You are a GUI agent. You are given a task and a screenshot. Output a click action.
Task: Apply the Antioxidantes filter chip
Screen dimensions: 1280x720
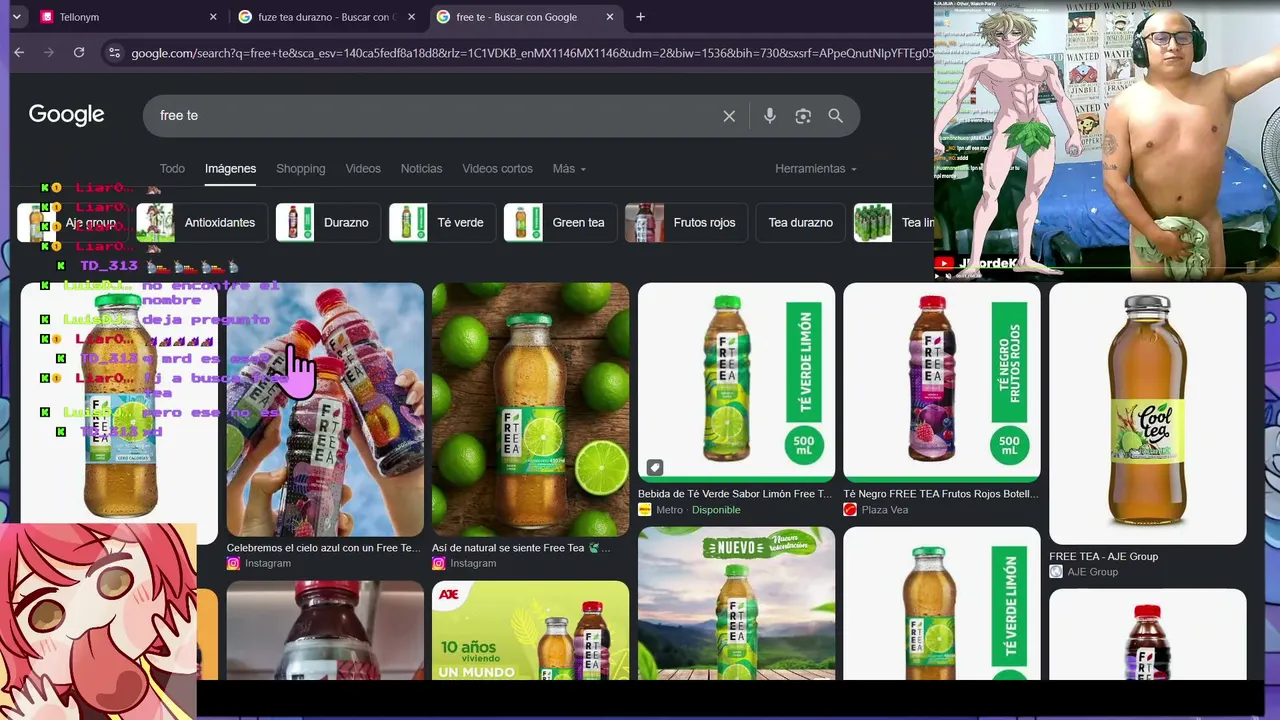pos(201,223)
